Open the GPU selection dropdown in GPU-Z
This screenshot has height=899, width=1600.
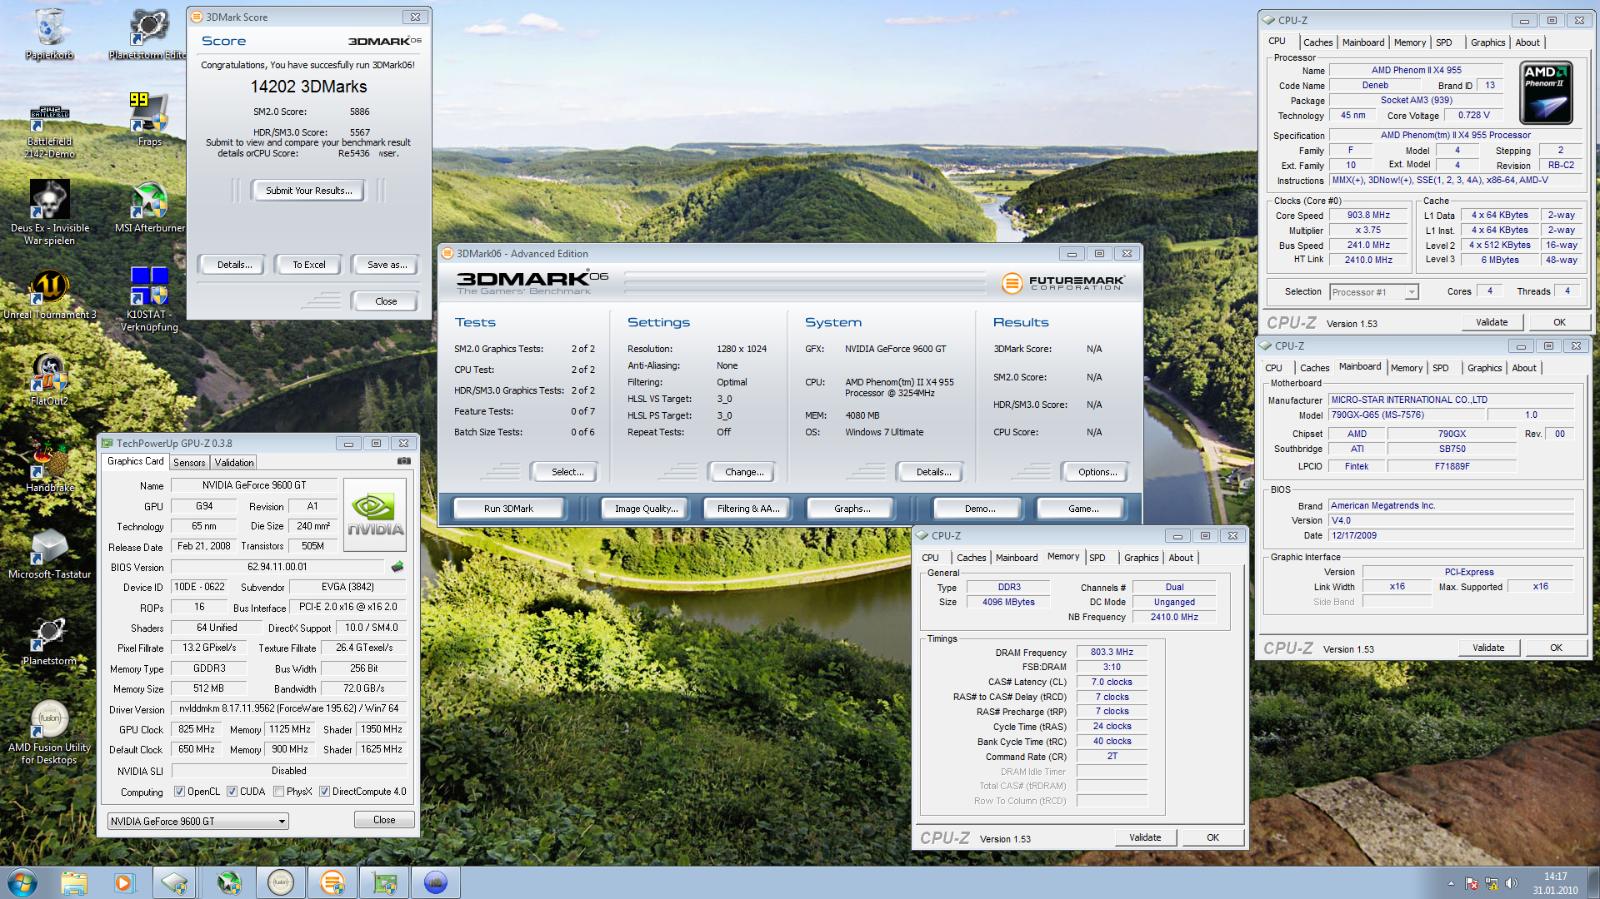pos(198,821)
